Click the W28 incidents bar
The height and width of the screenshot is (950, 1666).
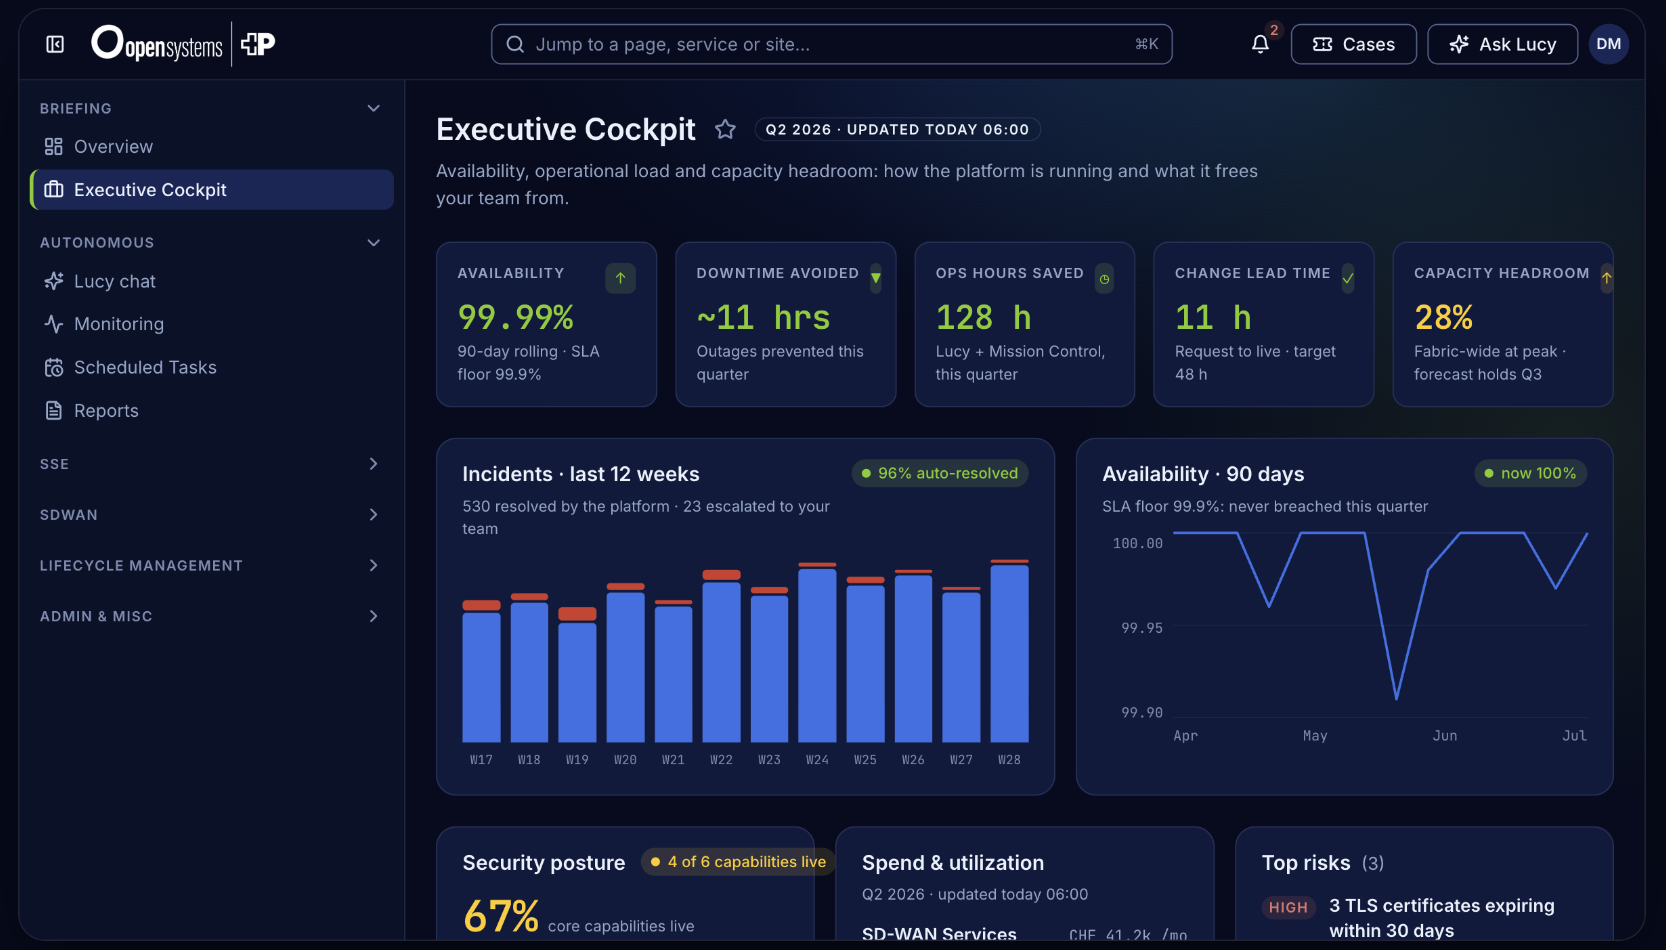(x=1009, y=651)
